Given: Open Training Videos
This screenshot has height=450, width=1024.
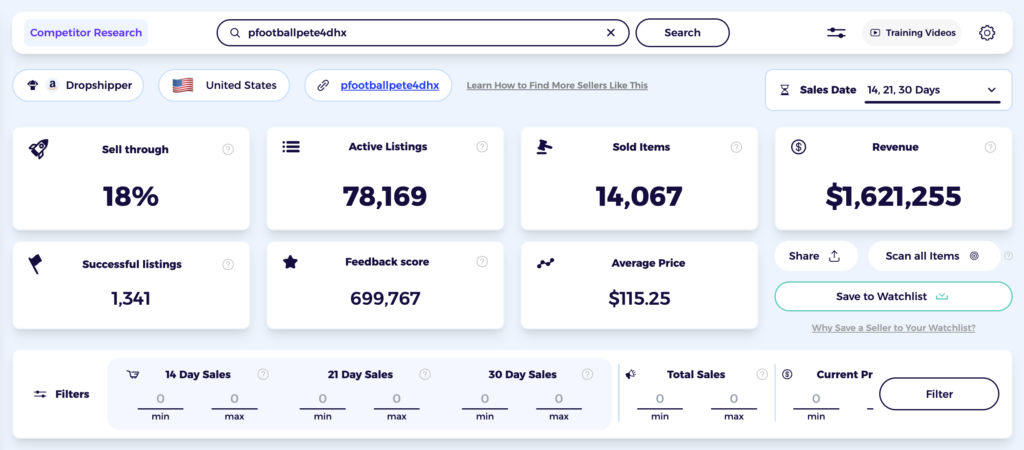Looking at the screenshot, I should 912,33.
